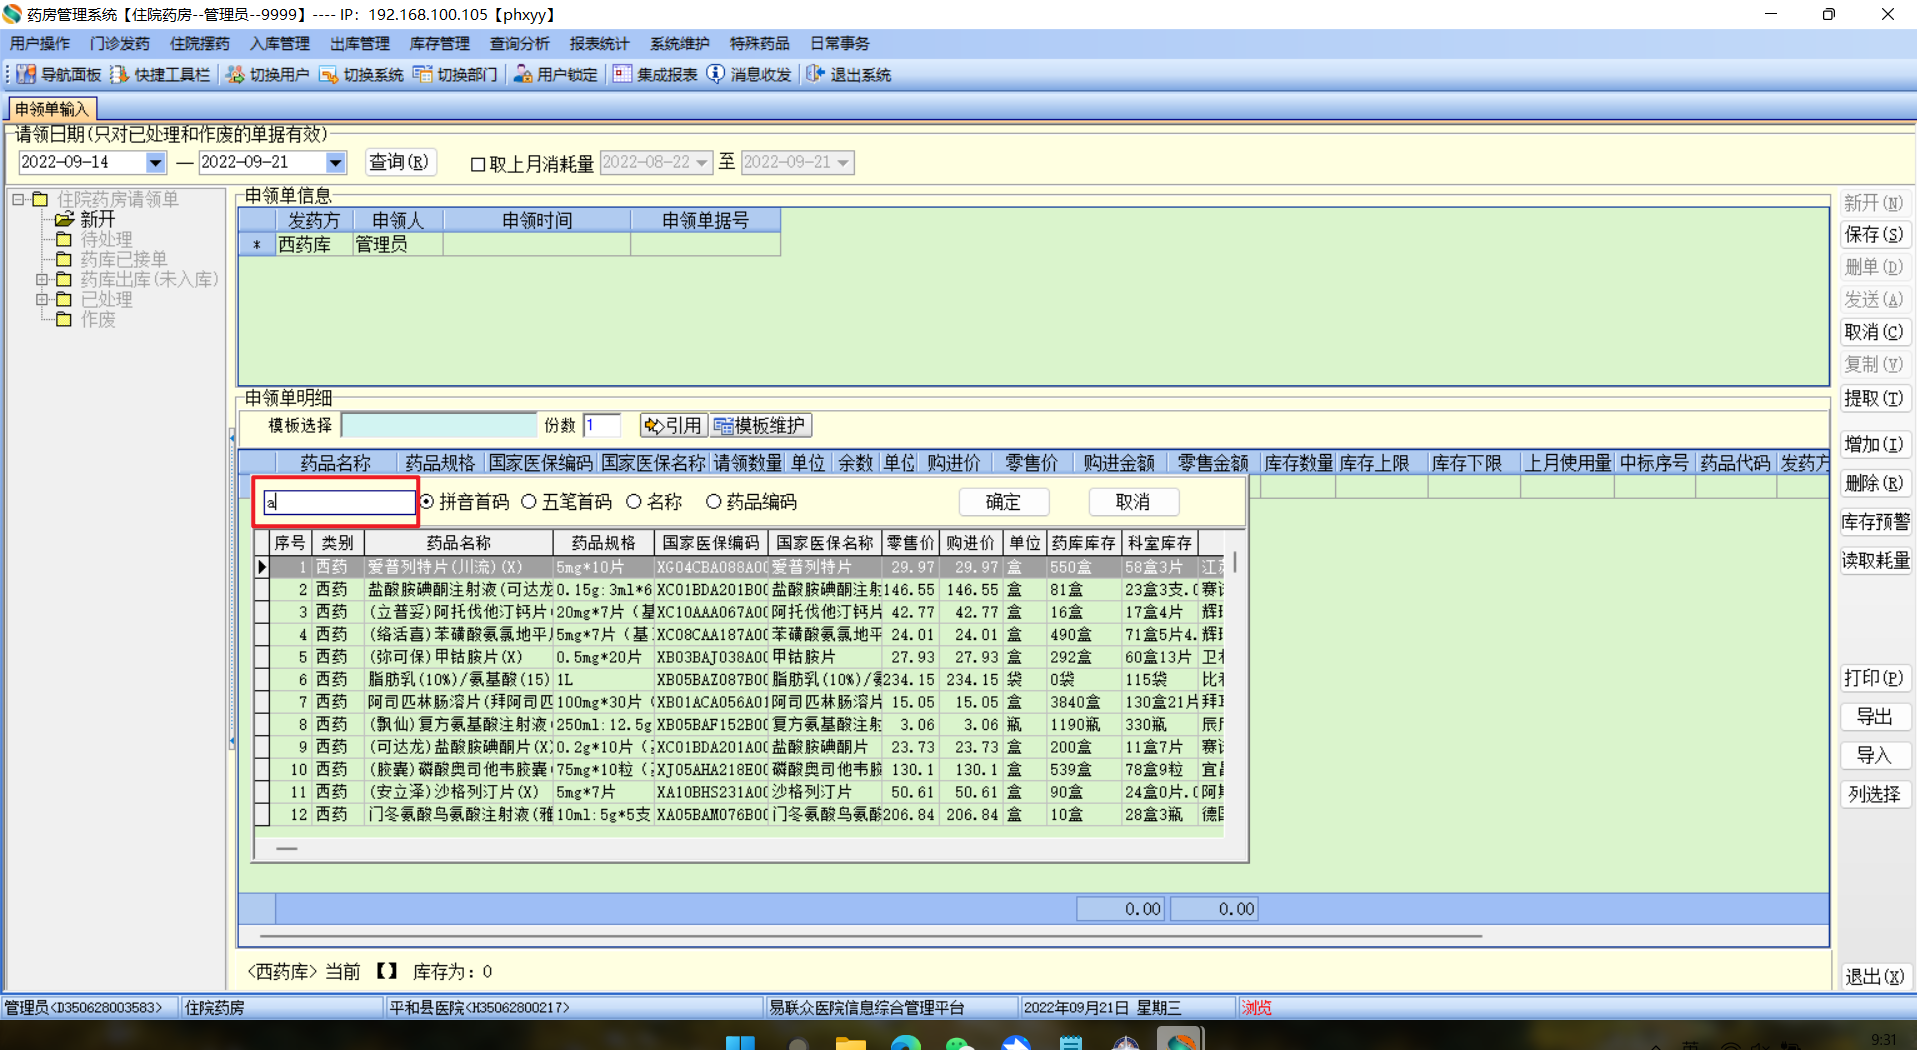Image resolution: width=1917 pixels, height=1050 pixels.
Task: Select the 药库出库(未入库) folder icon
Action: (x=64, y=279)
